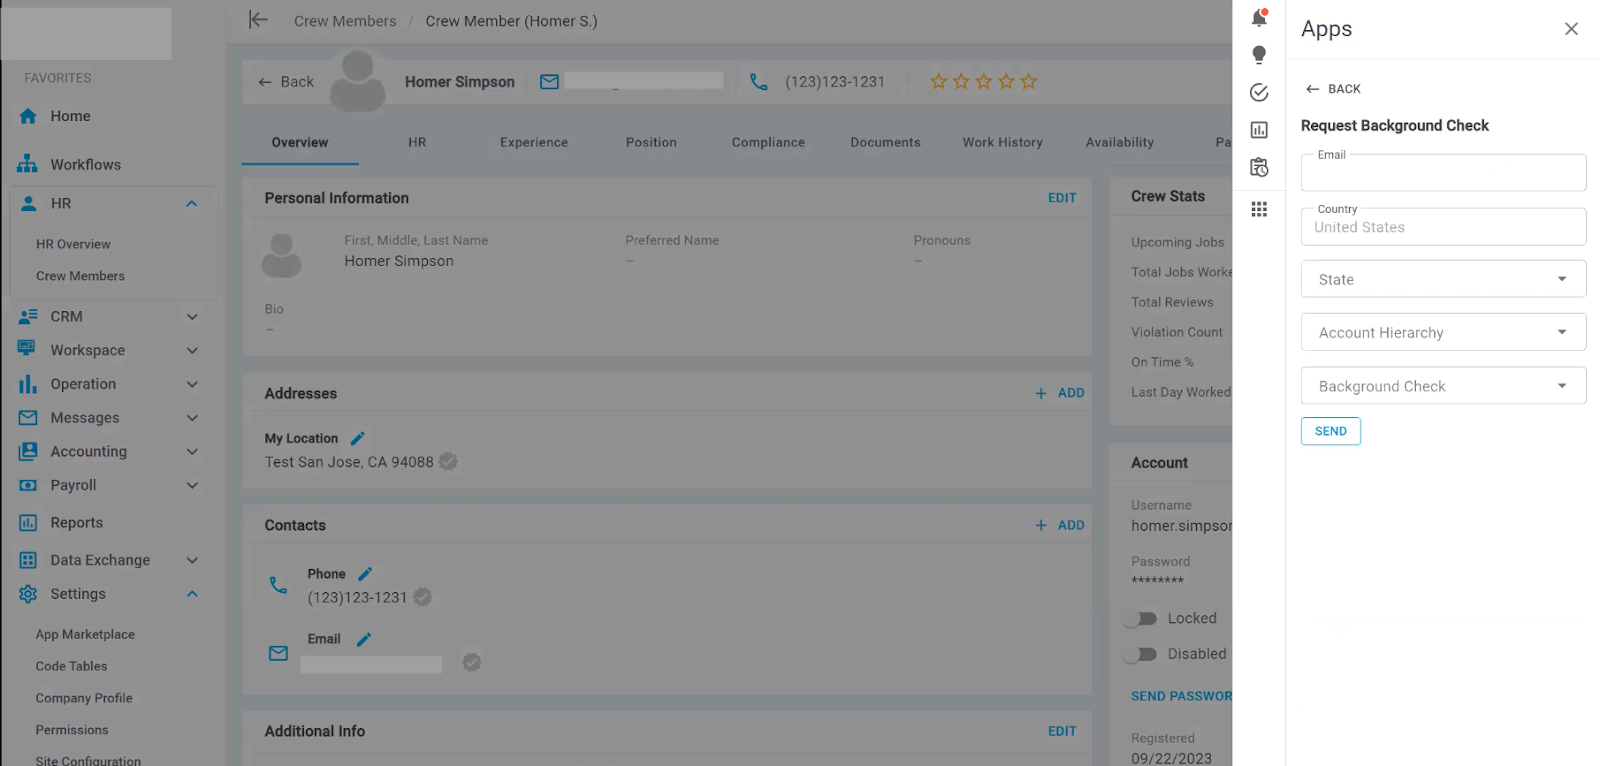This screenshot has width=1600, height=766.
Task: Click ADD in the Addresses section
Action: click(1060, 393)
